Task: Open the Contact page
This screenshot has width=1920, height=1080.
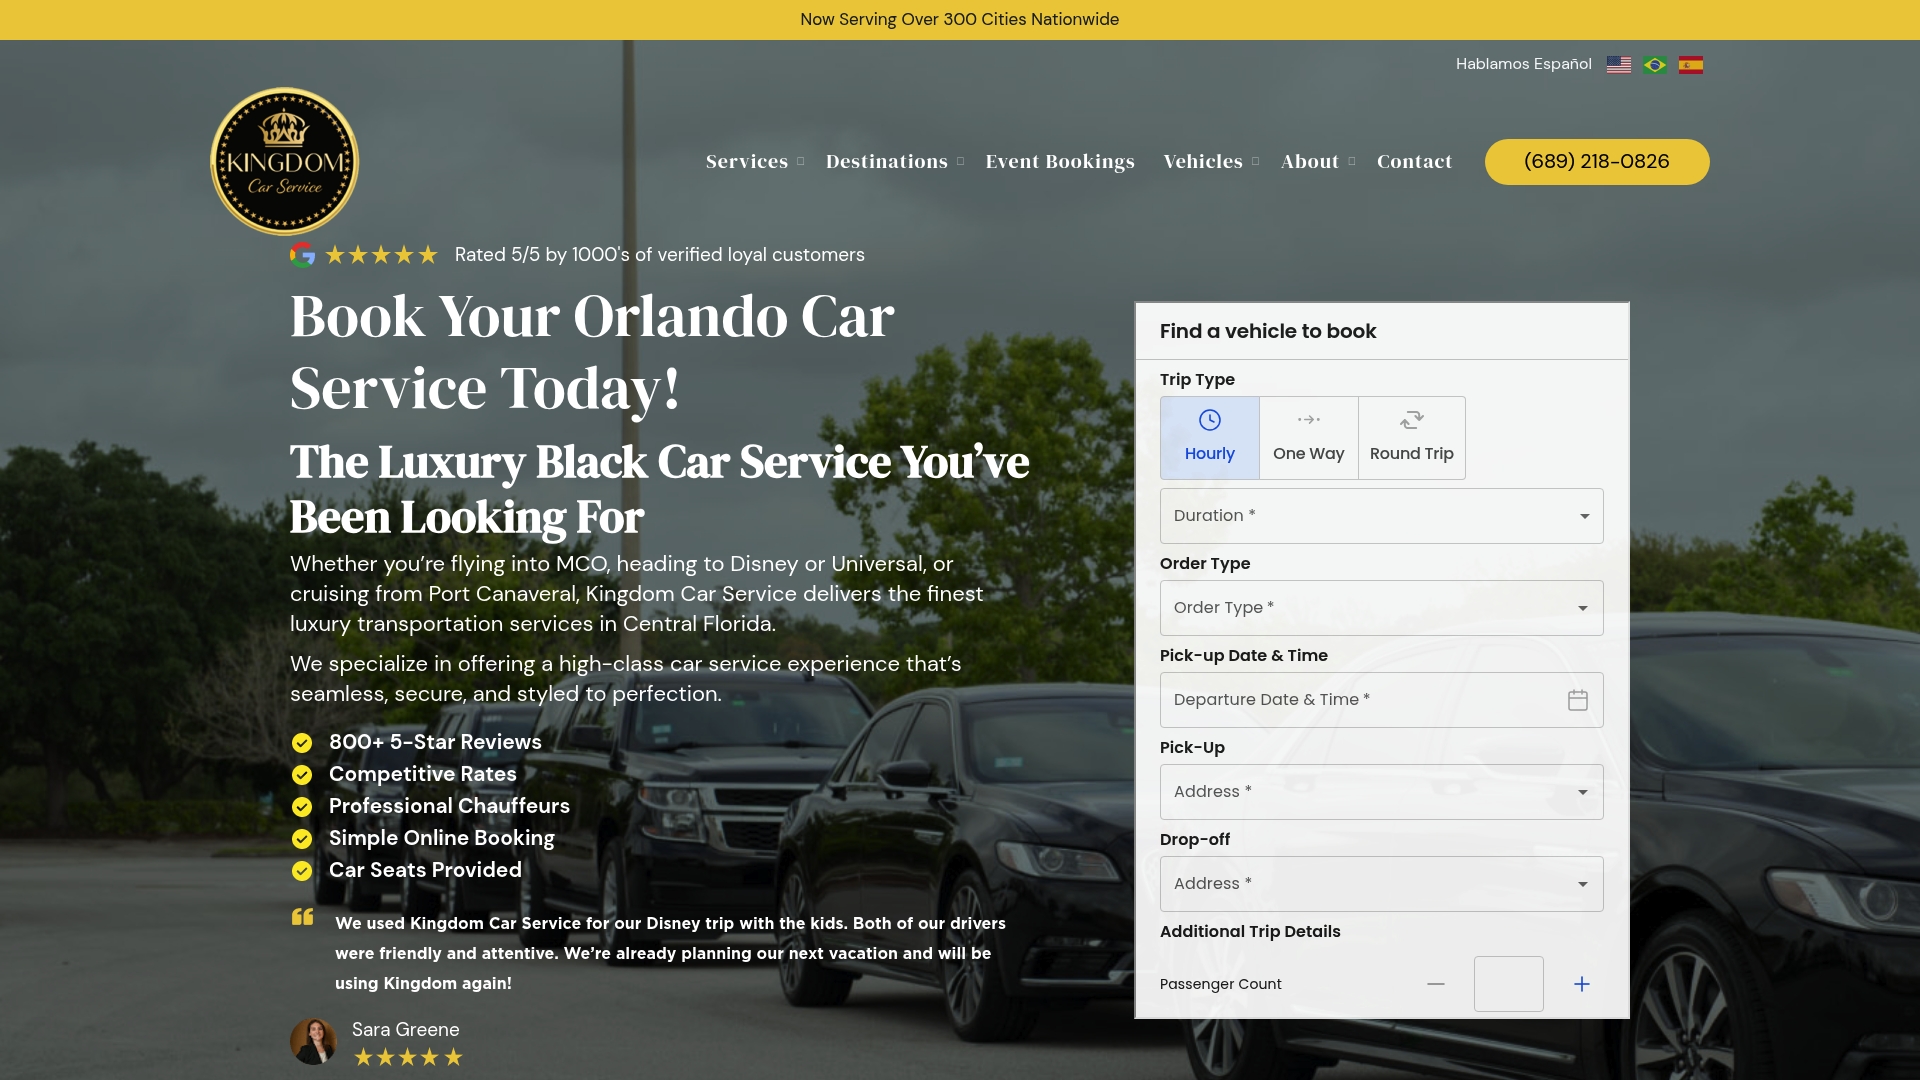Action: (x=1414, y=161)
